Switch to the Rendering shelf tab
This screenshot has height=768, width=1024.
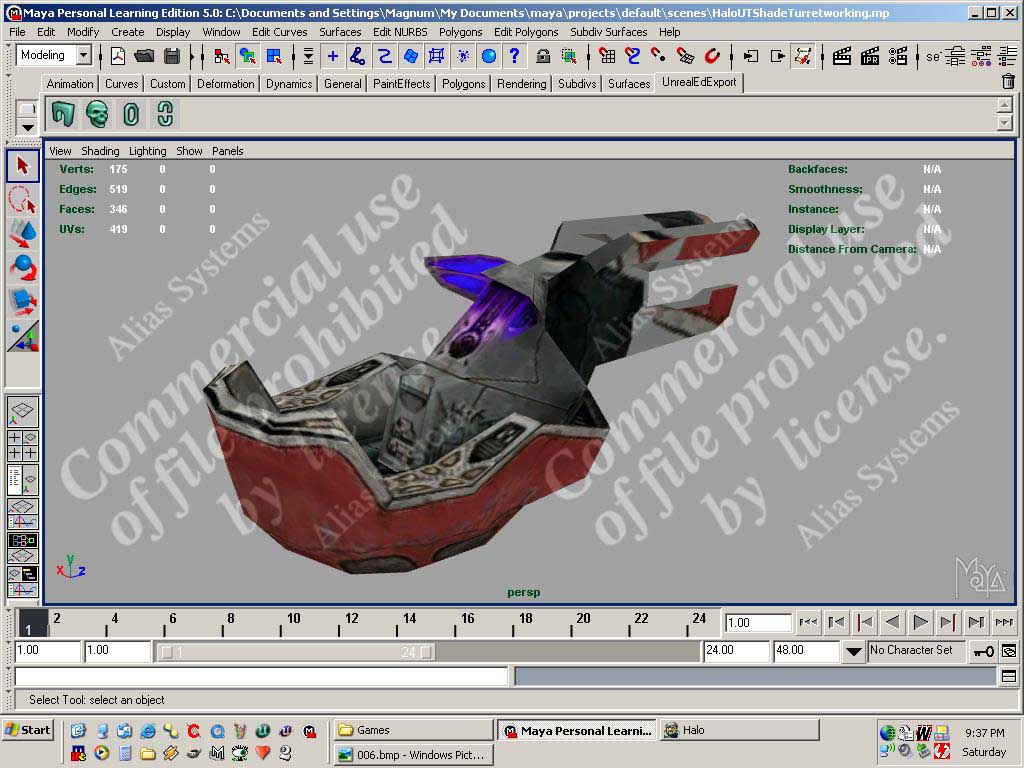pos(522,84)
